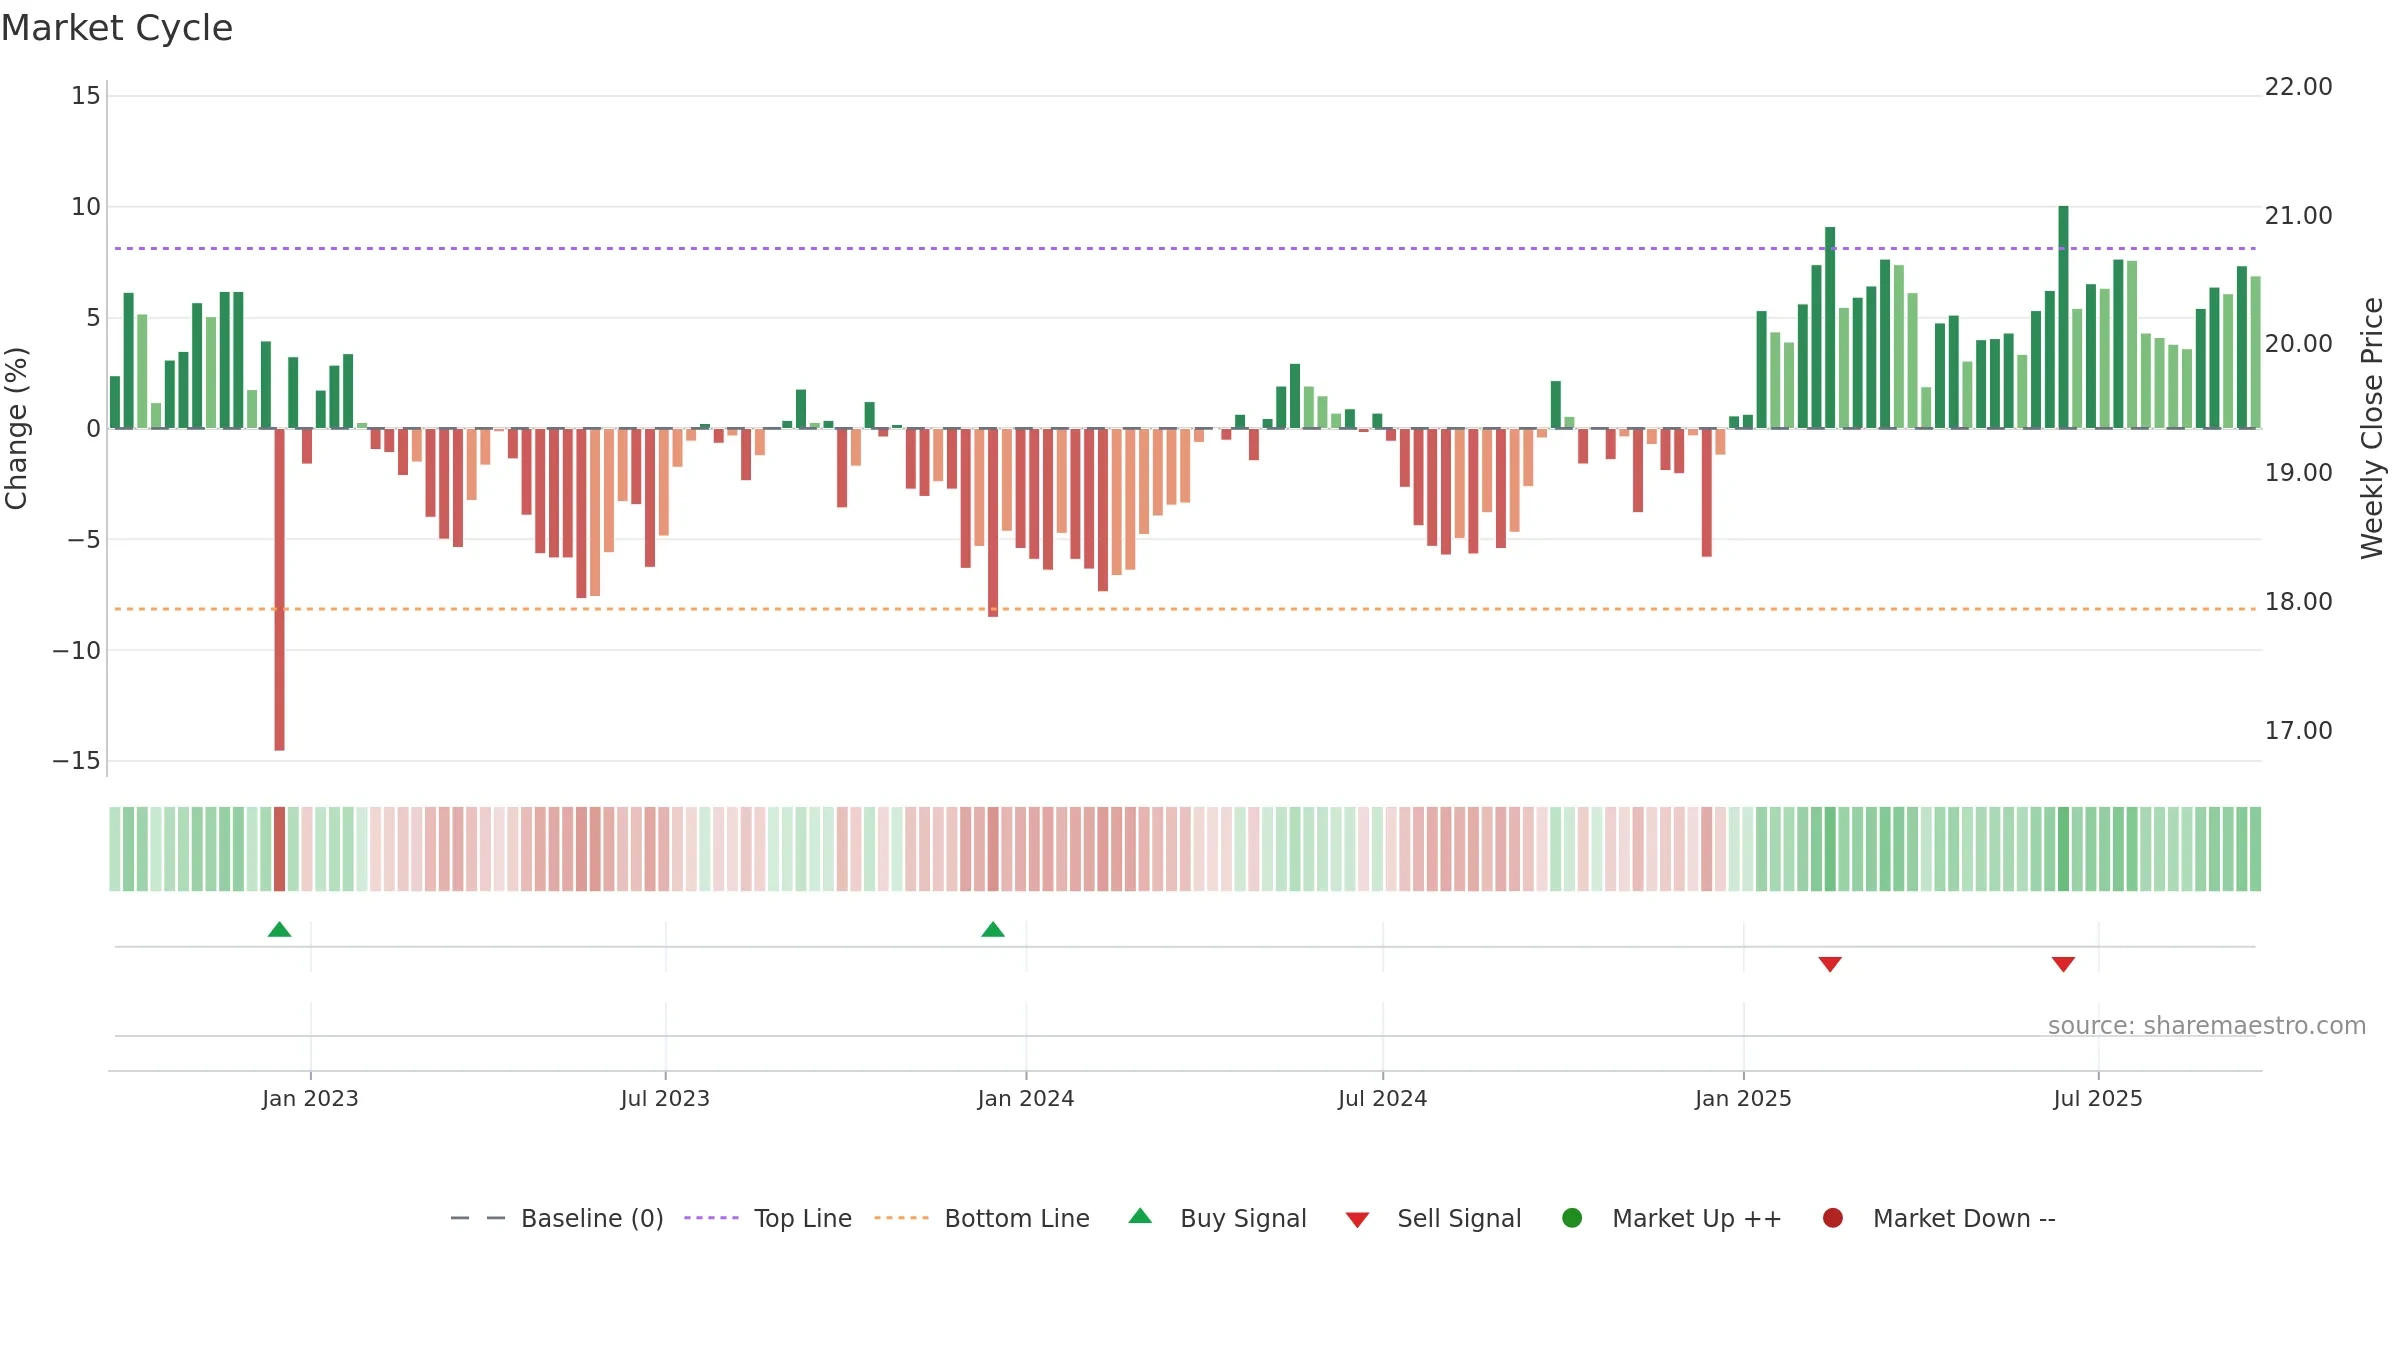The image size is (2400, 1350).
Task: Click the 17.00 price axis label
Action: click(2298, 731)
